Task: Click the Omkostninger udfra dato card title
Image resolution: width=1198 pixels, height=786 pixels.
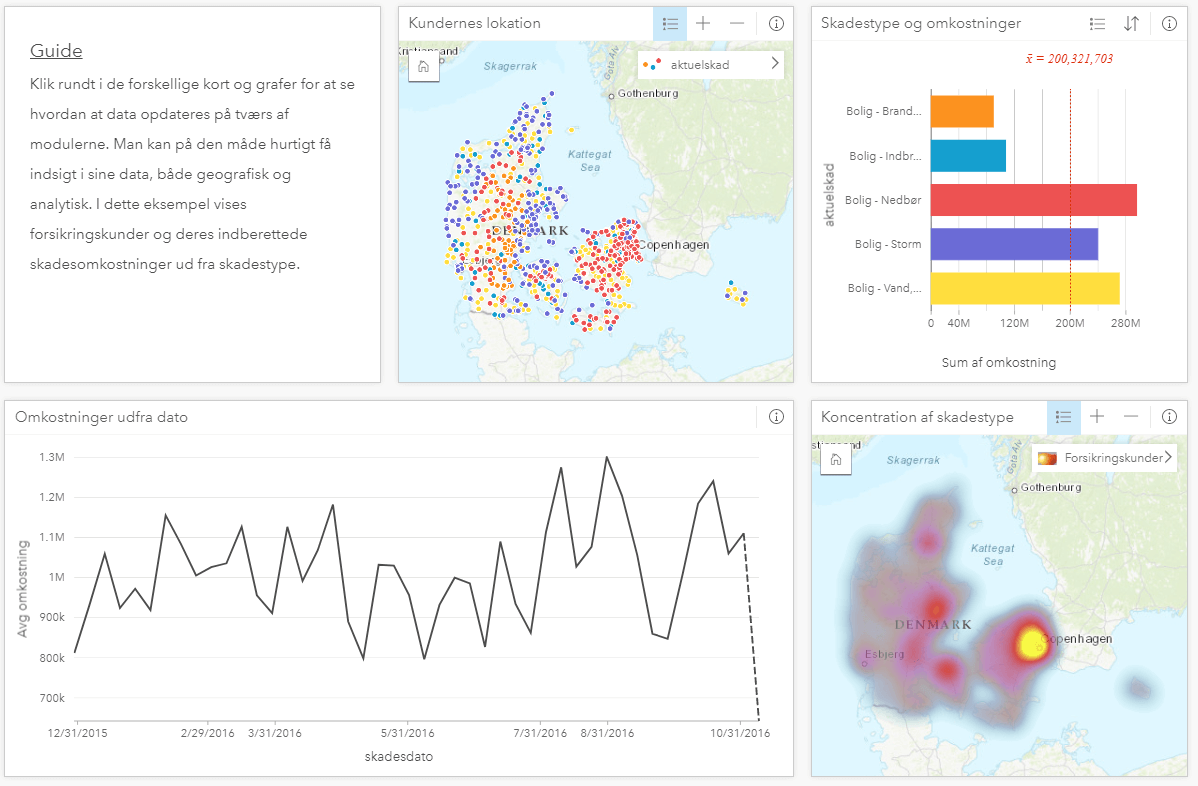Action: tap(102, 417)
